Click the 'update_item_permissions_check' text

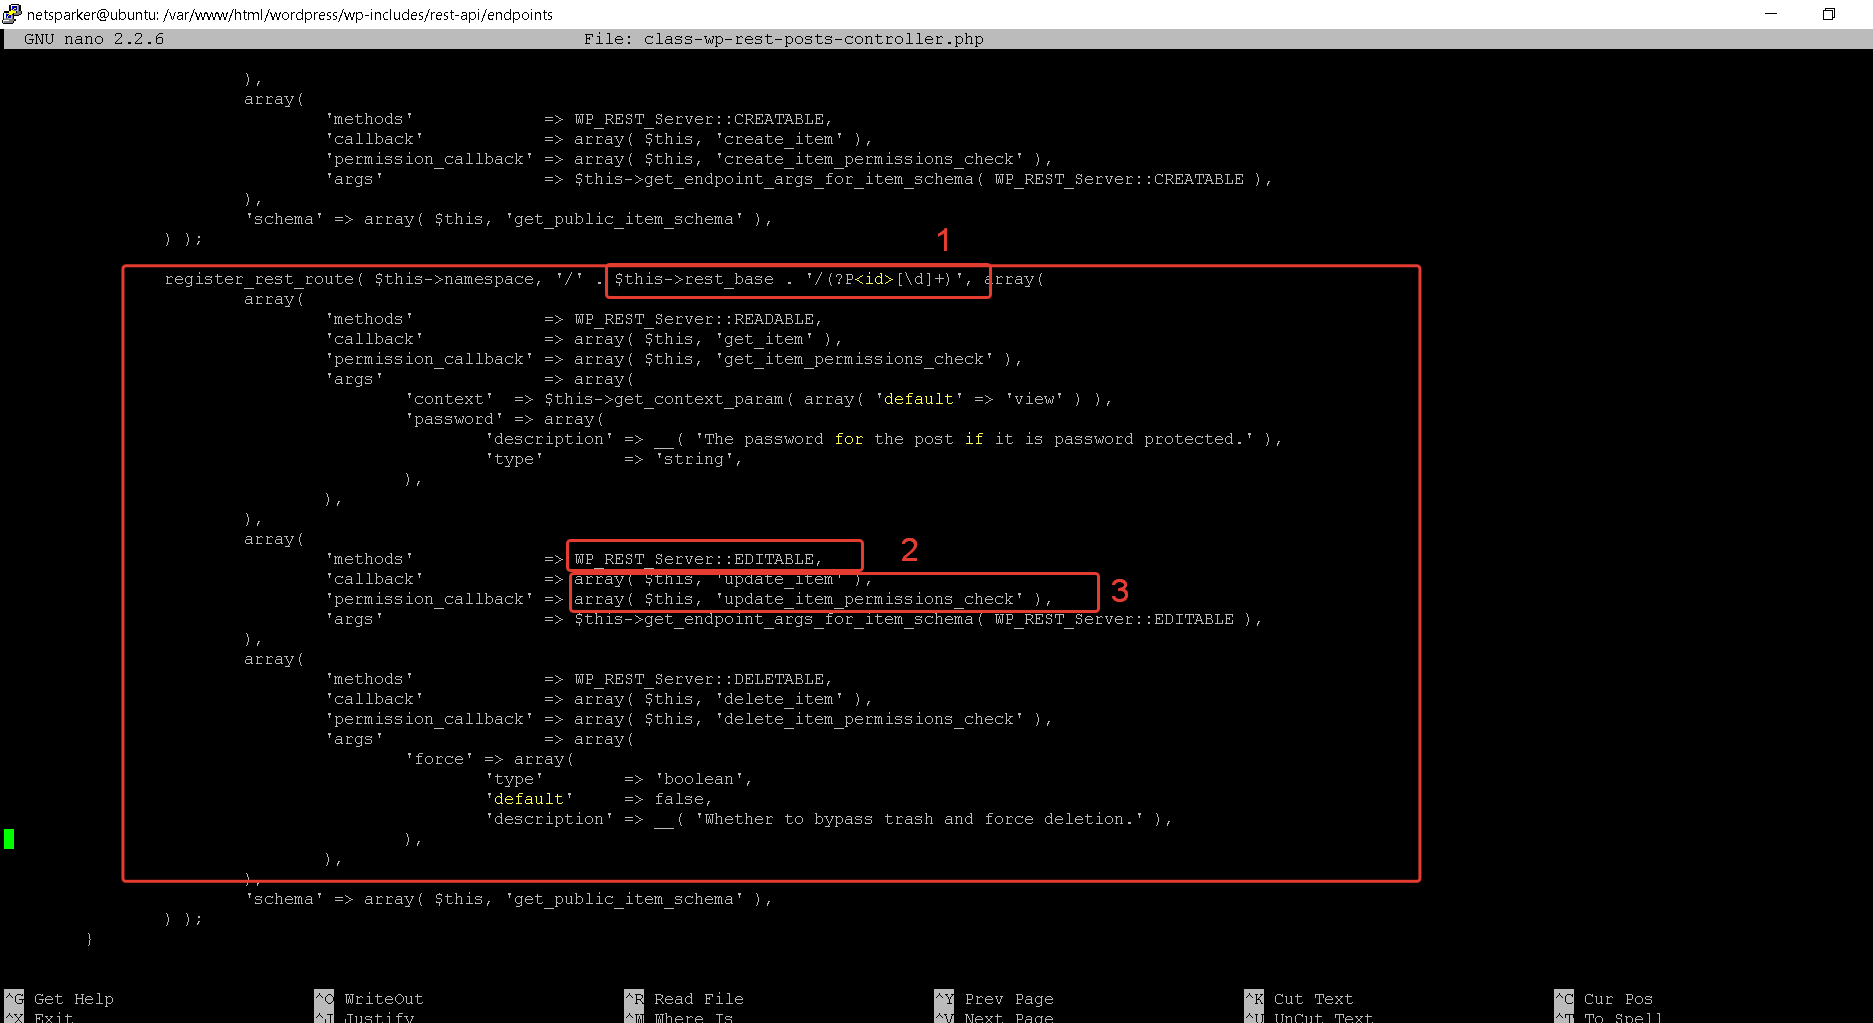869,599
